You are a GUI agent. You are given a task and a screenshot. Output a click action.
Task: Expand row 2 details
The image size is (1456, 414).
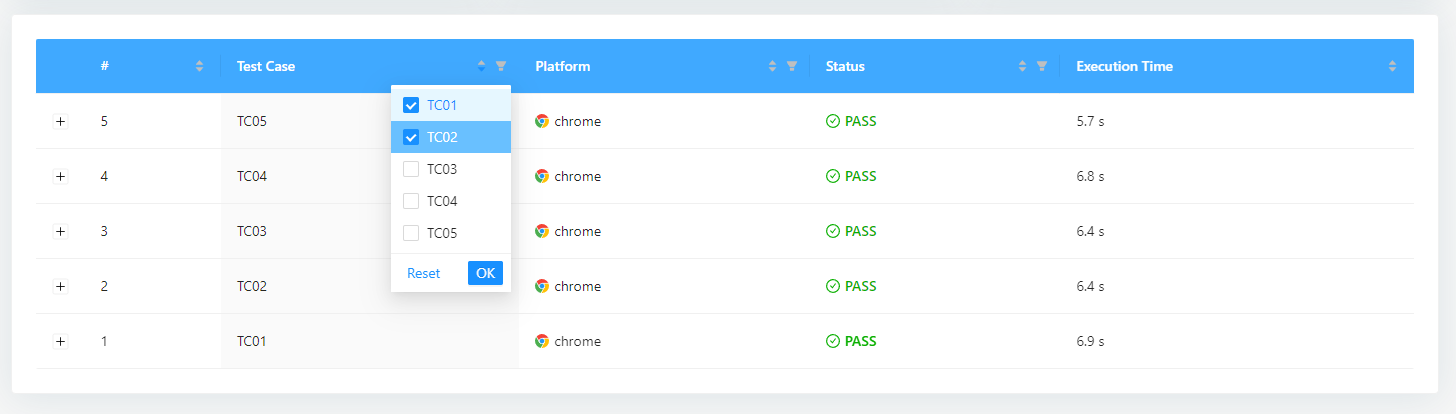(x=60, y=286)
